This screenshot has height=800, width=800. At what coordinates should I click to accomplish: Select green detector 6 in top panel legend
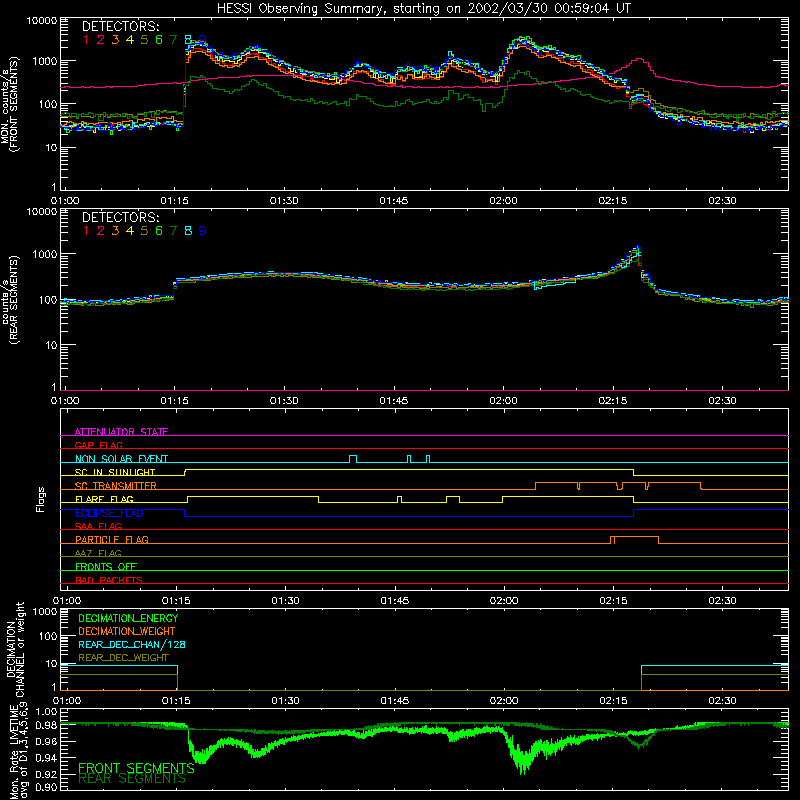pyautogui.click(x=159, y=40)
